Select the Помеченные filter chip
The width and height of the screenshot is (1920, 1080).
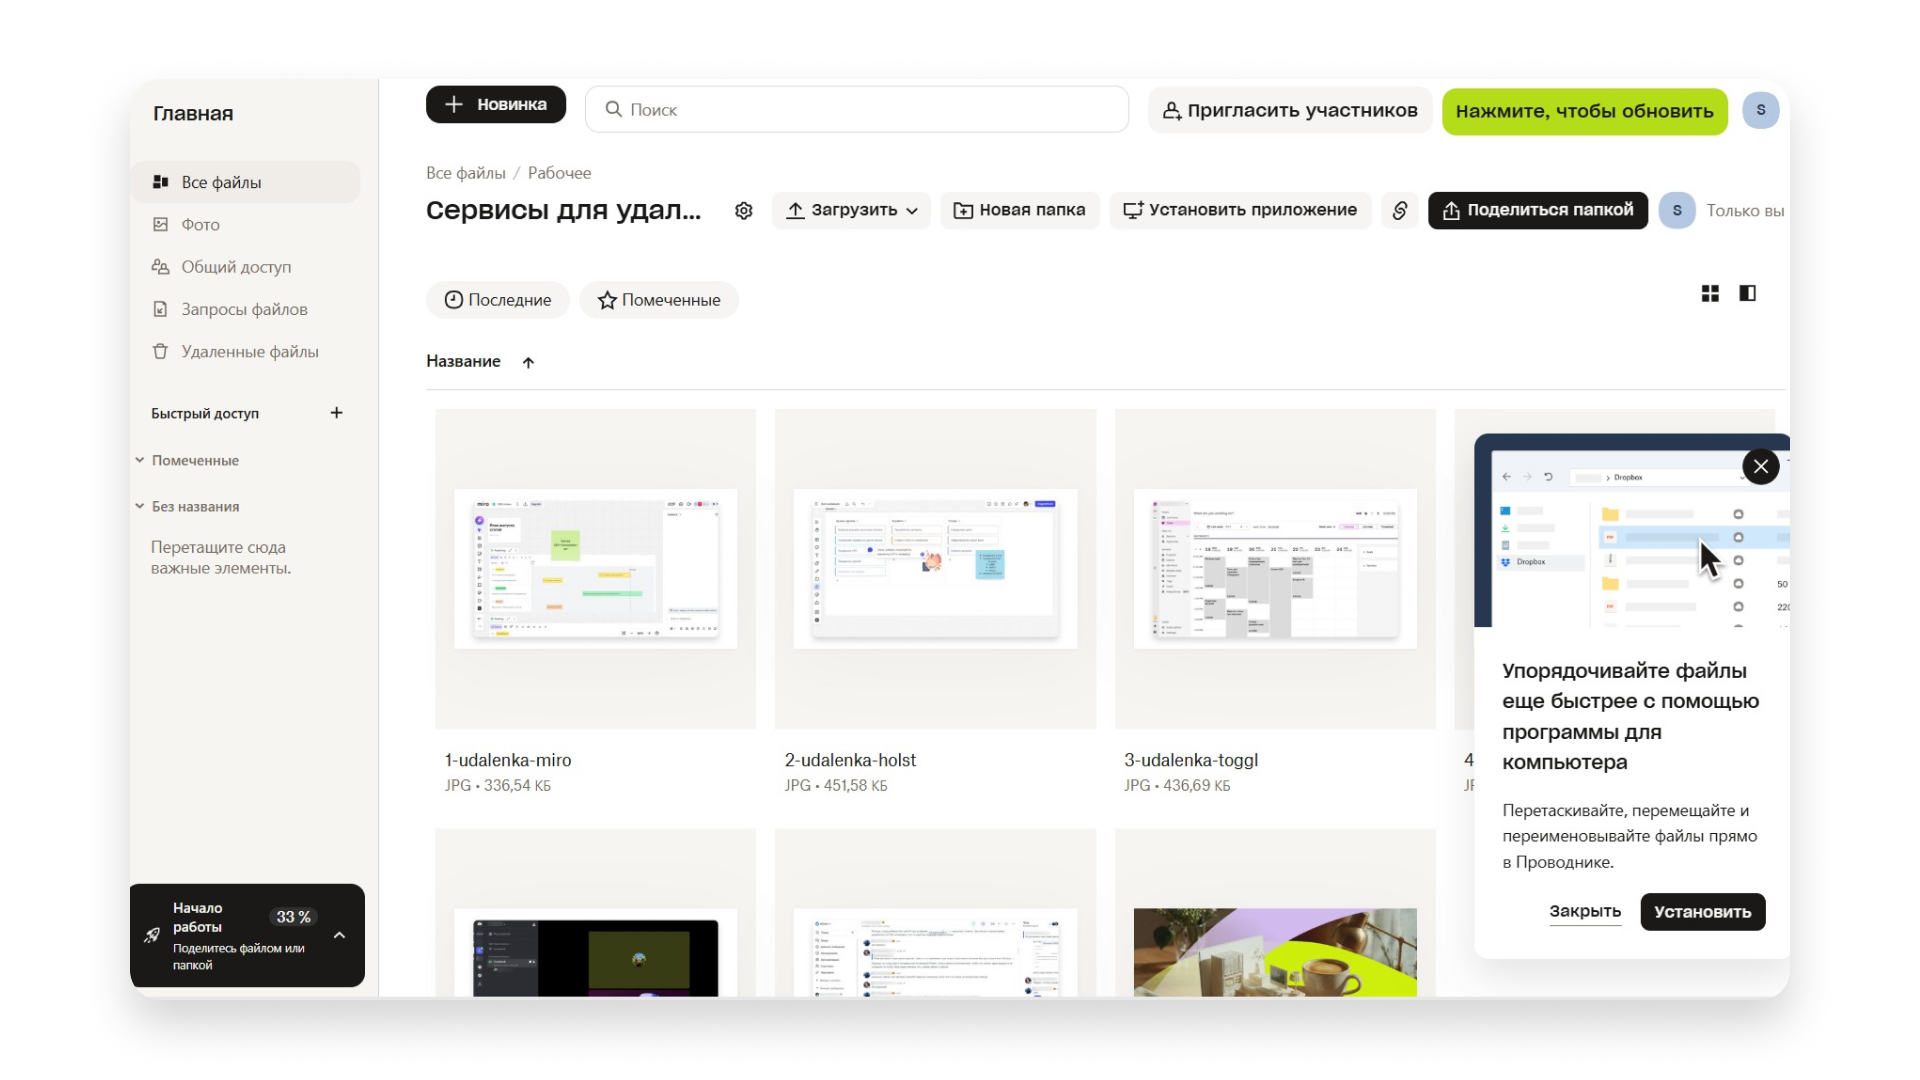pyautogui.click(x=659, y=300)
